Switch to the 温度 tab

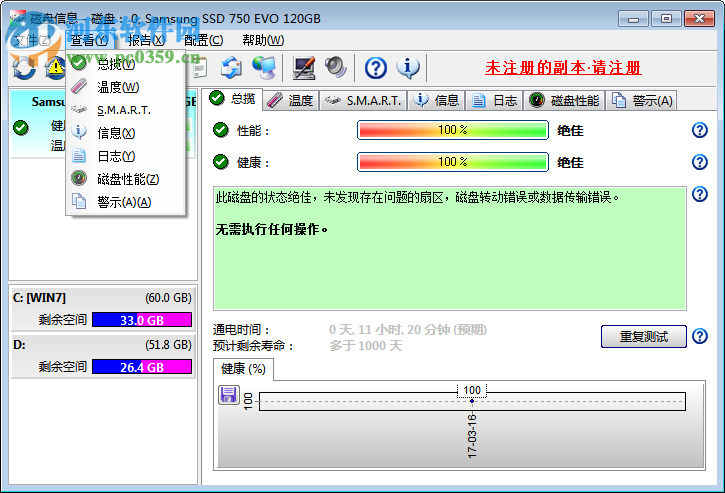291,100
